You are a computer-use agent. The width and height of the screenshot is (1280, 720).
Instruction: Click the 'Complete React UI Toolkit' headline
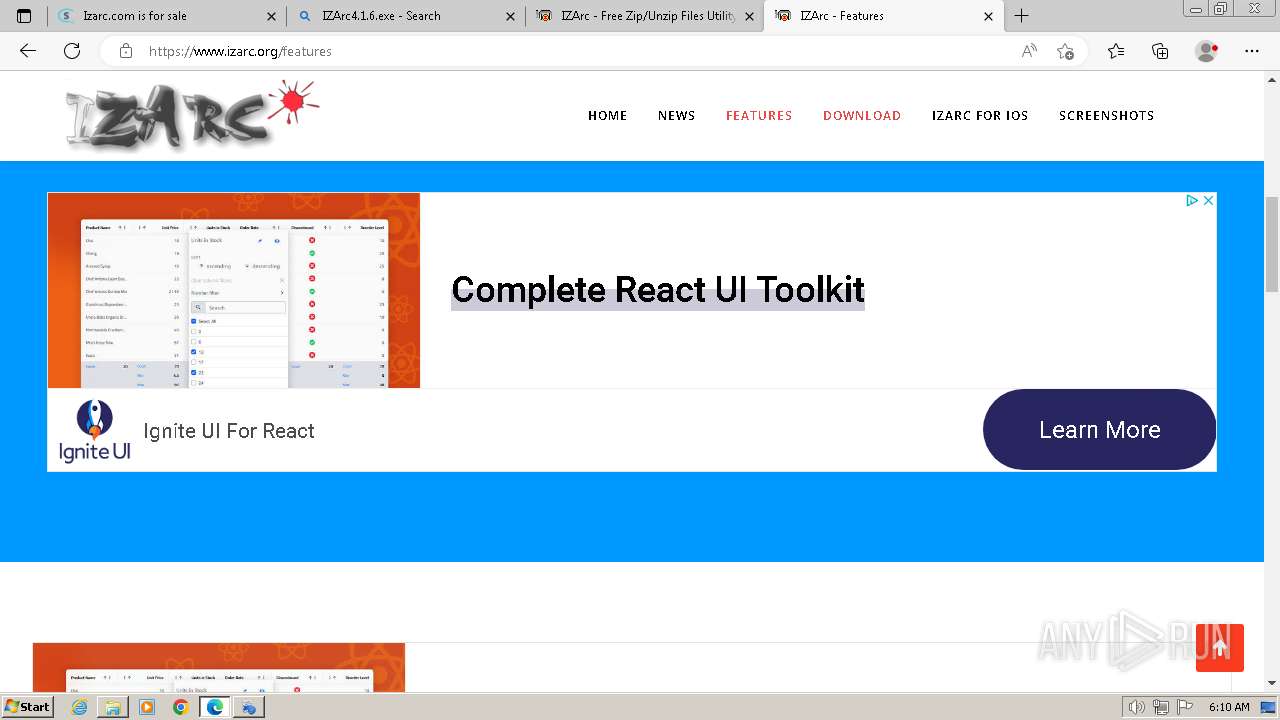[658, 290]
